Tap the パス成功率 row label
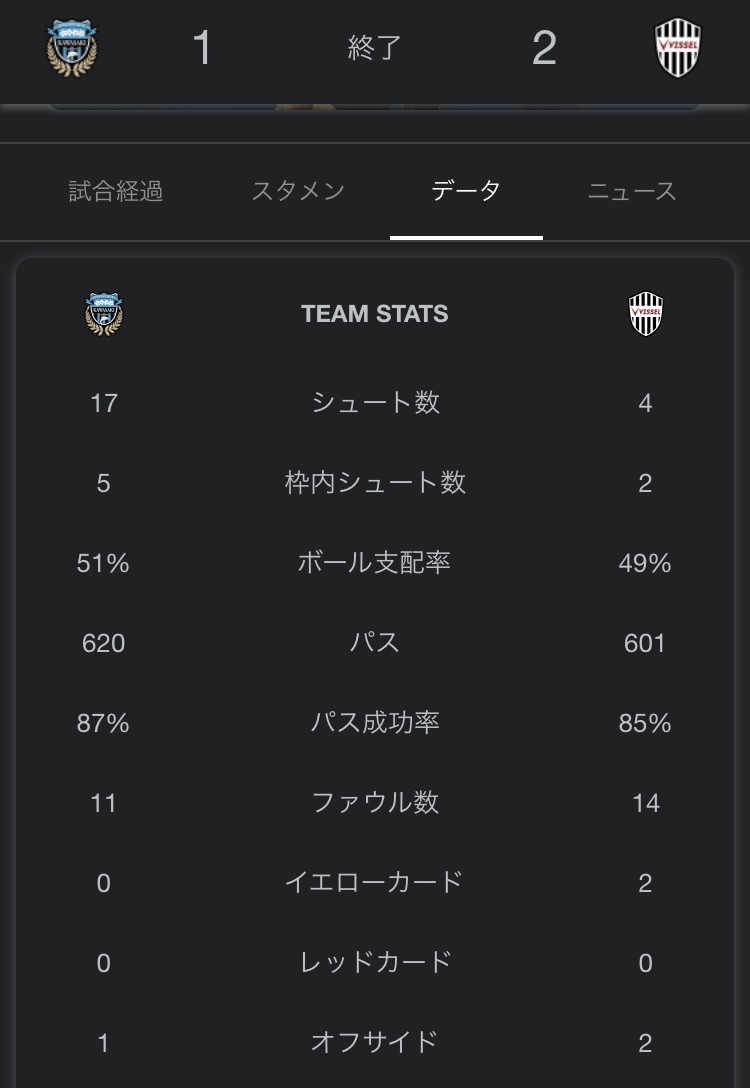Viewport: 750px width, 1088px height. point(375,722)
